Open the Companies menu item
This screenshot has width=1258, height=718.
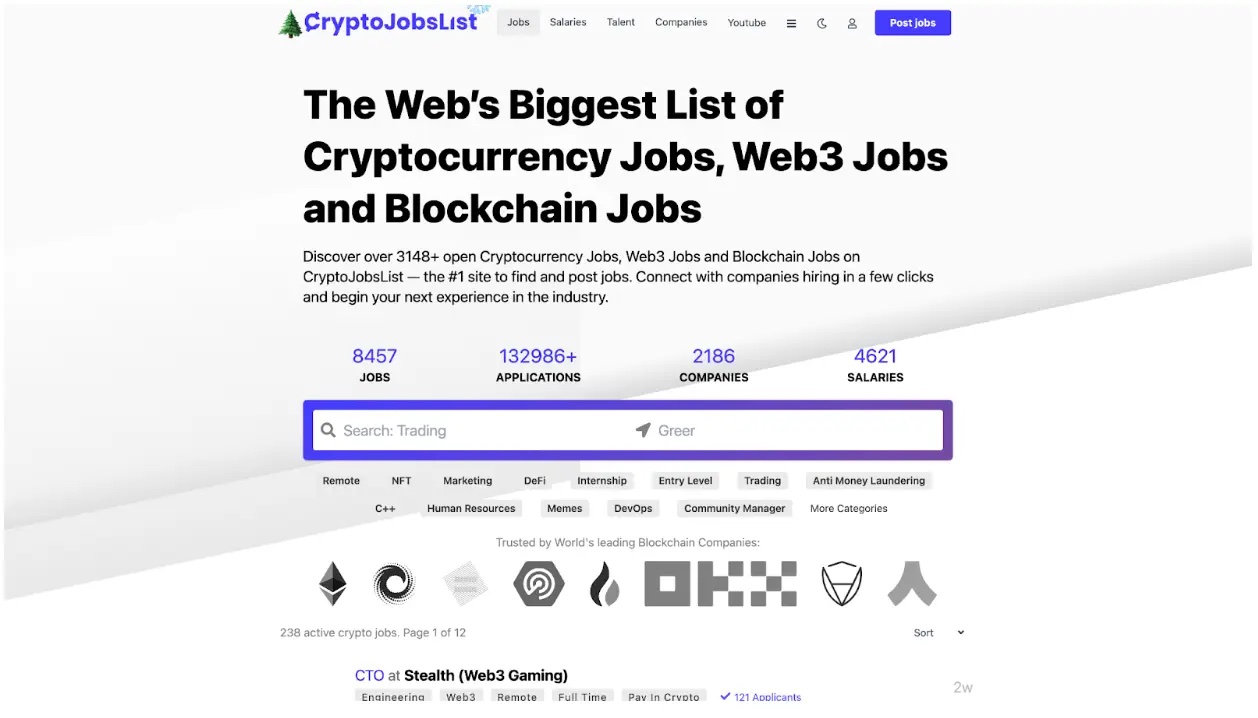681,22
